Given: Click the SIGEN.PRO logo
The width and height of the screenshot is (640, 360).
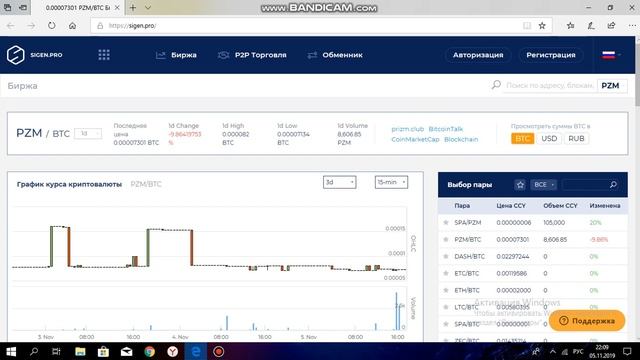Looking at the screenshot, I should tap(35, 55).
